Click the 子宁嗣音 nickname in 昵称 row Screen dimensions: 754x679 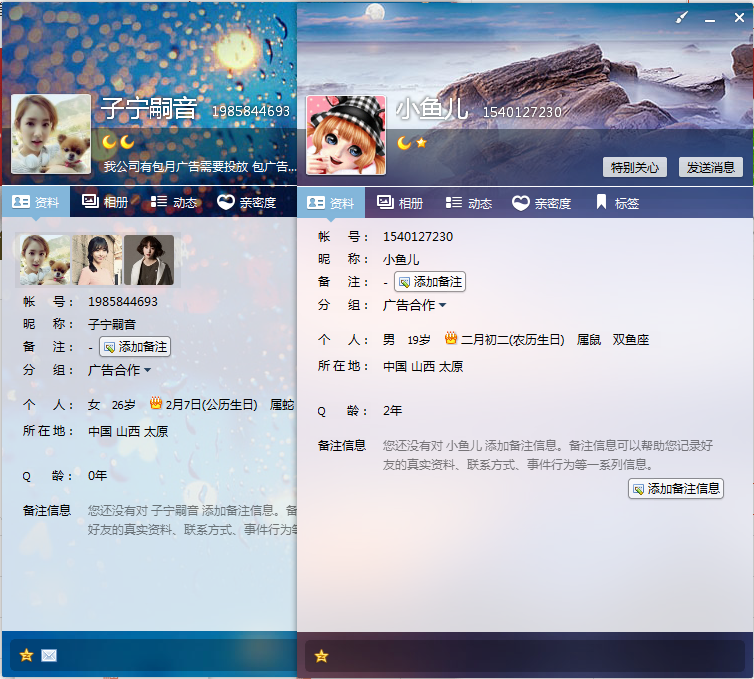112,325
